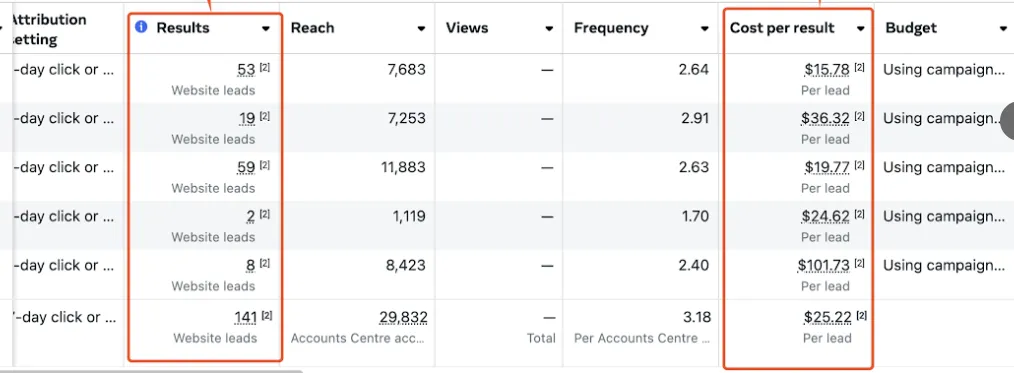Click the 59 website leads result value
Image resolution: width=1014 pixels, height=373 pixels.
[246, 168]
